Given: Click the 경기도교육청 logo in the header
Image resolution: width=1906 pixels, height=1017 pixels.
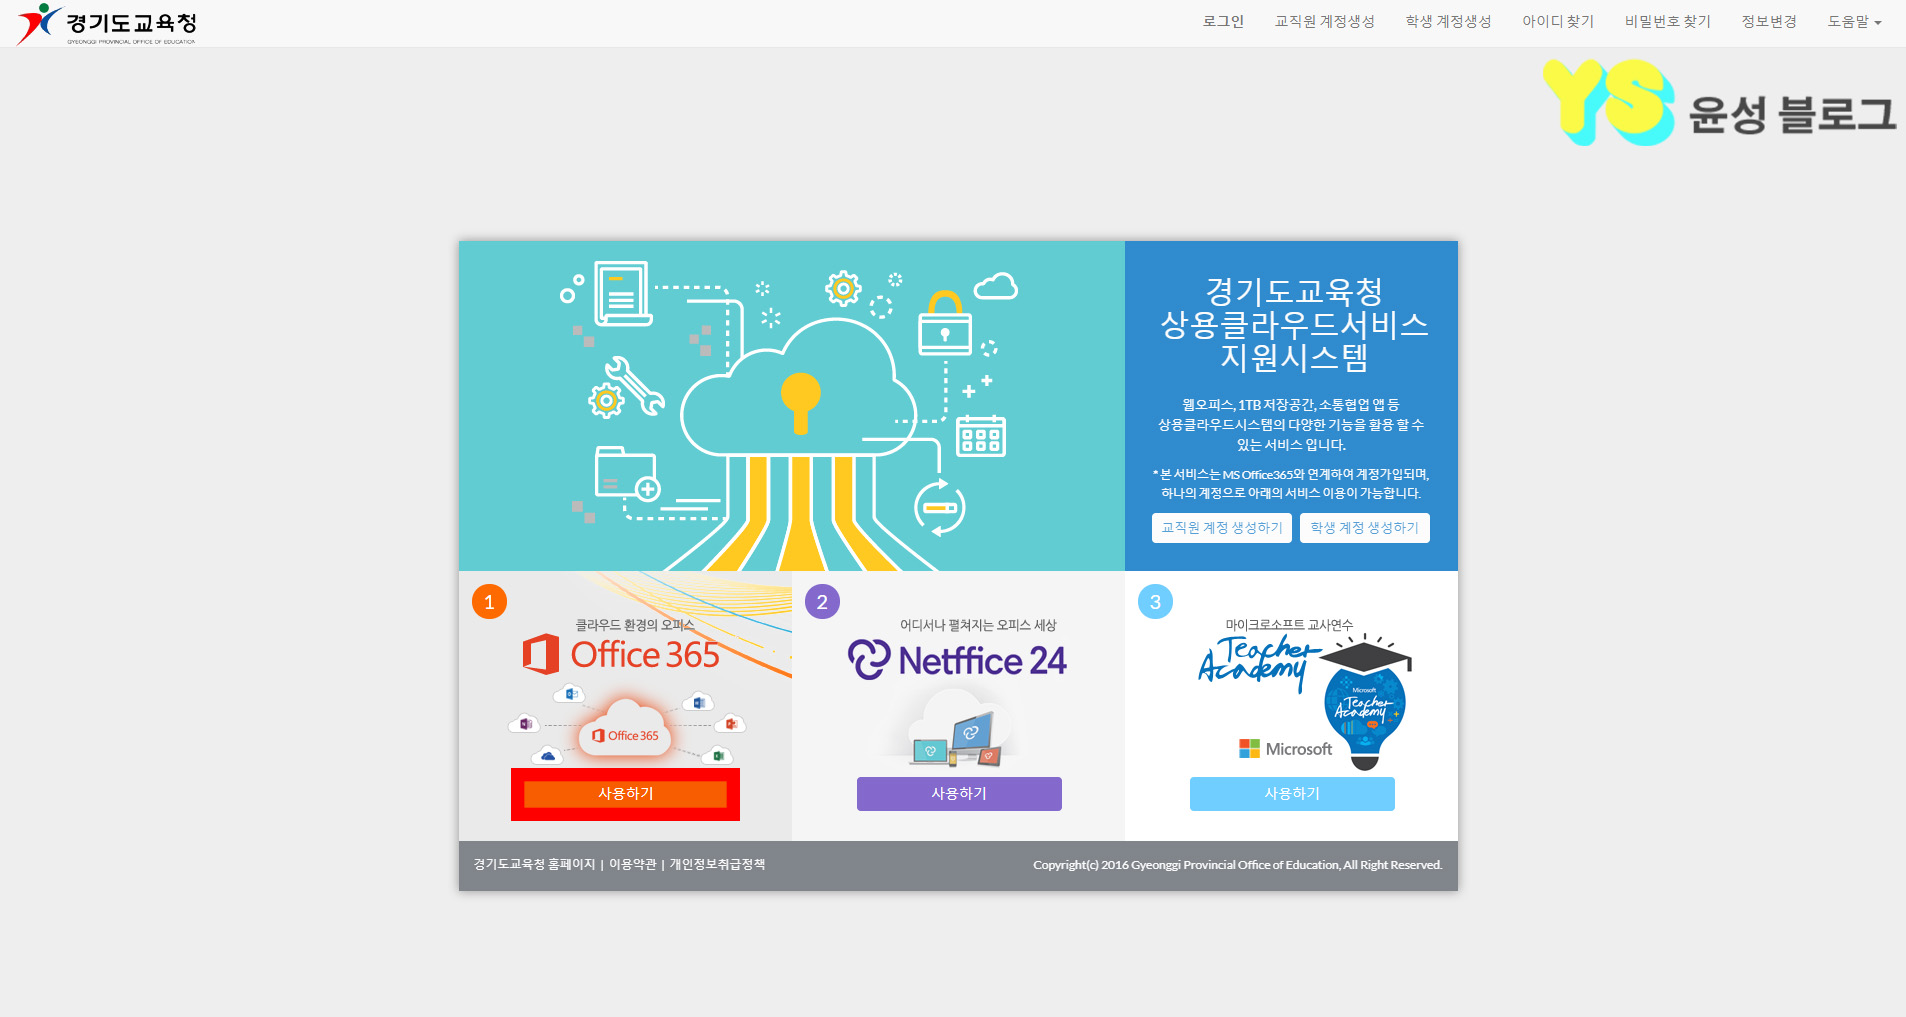Looking at the screenshot, I should coord(107,24).
